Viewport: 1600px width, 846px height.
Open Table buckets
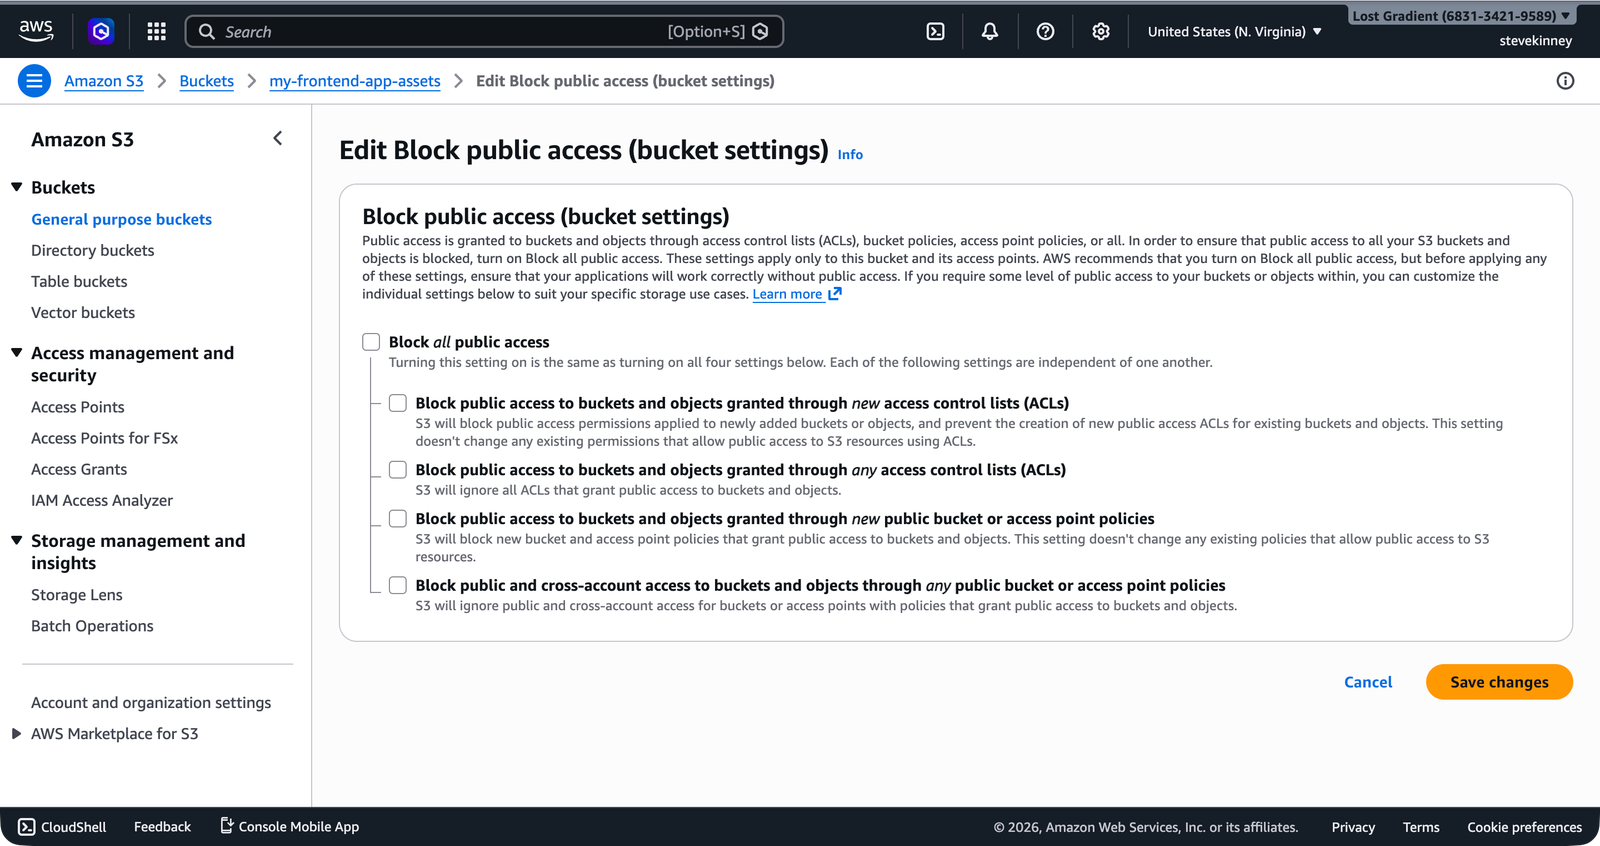pyautogui.click(x=79, y=281)
